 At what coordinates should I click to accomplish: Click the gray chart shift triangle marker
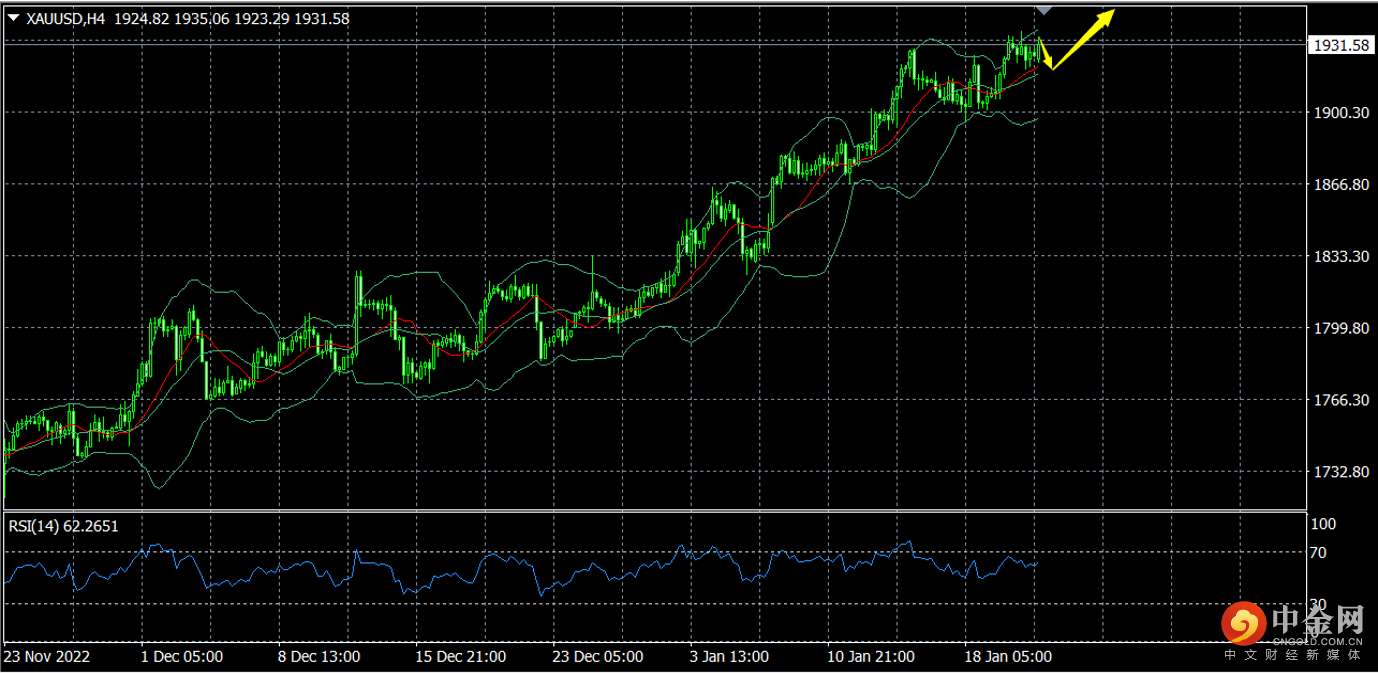click(x=1043, y=10)
